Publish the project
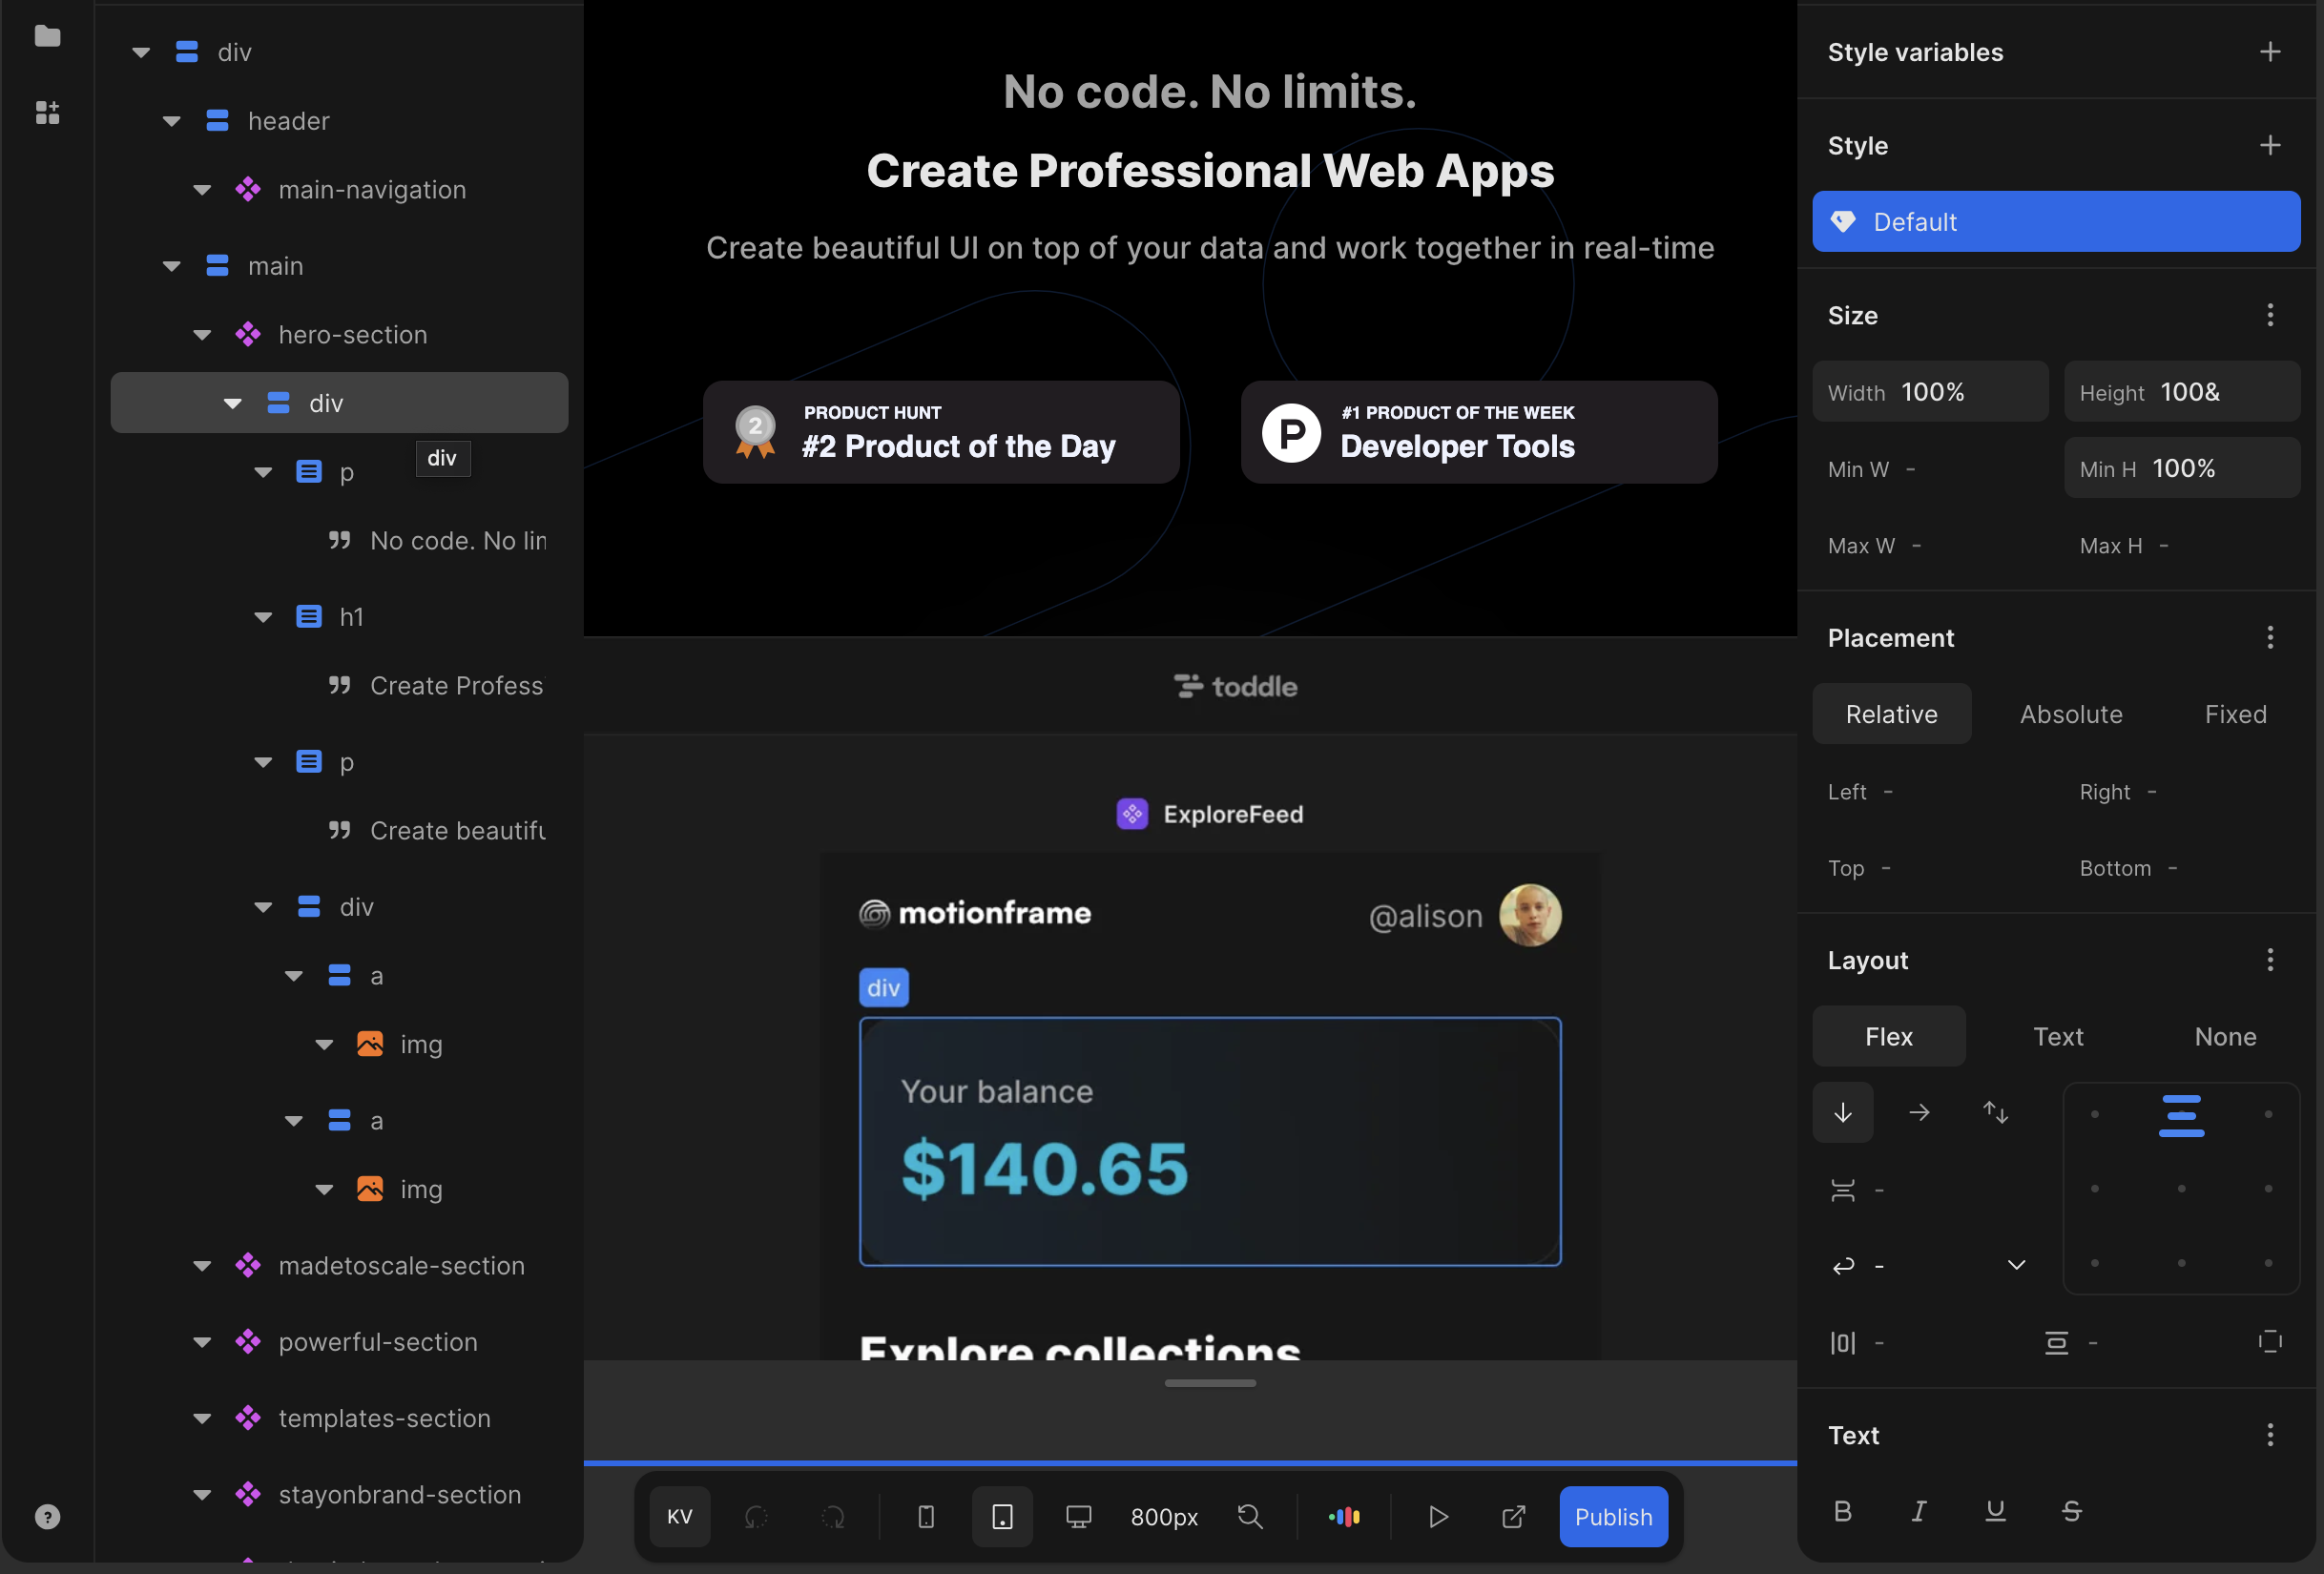This screenshot has width=2324, height=1574. (x=1613, y=1516)
